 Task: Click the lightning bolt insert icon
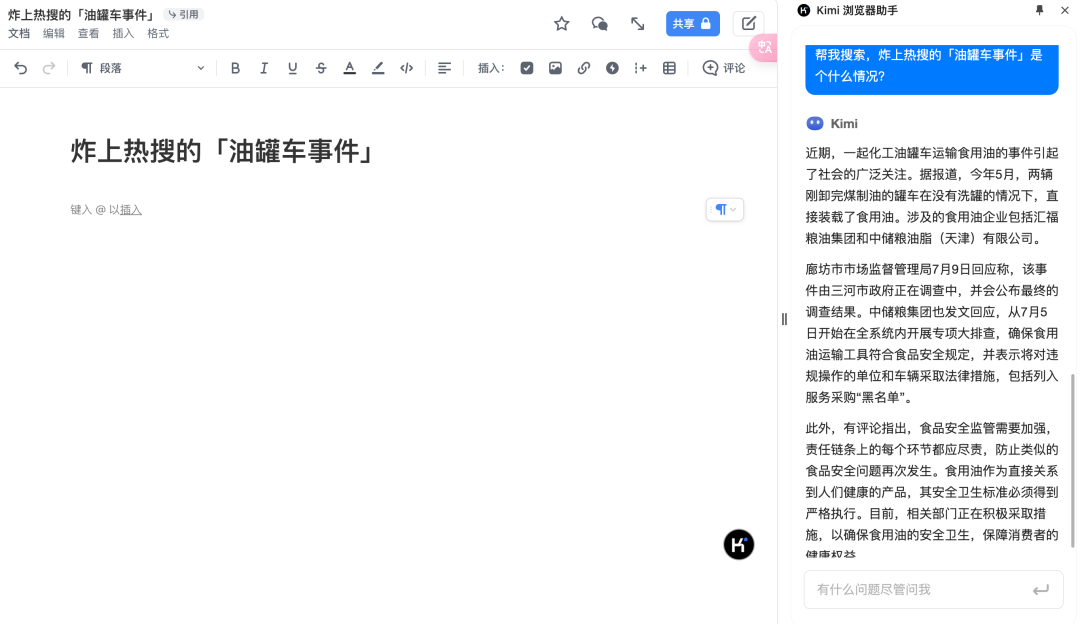coord(612,68)
